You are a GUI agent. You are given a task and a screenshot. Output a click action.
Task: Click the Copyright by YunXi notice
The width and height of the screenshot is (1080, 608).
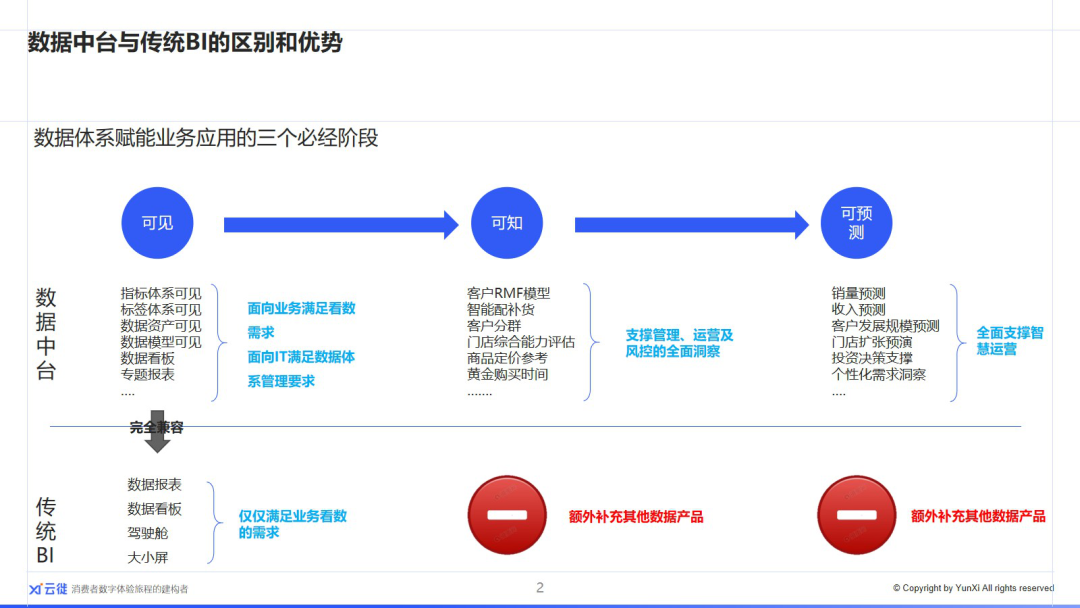pyautogui.click(x=973, y=588)
